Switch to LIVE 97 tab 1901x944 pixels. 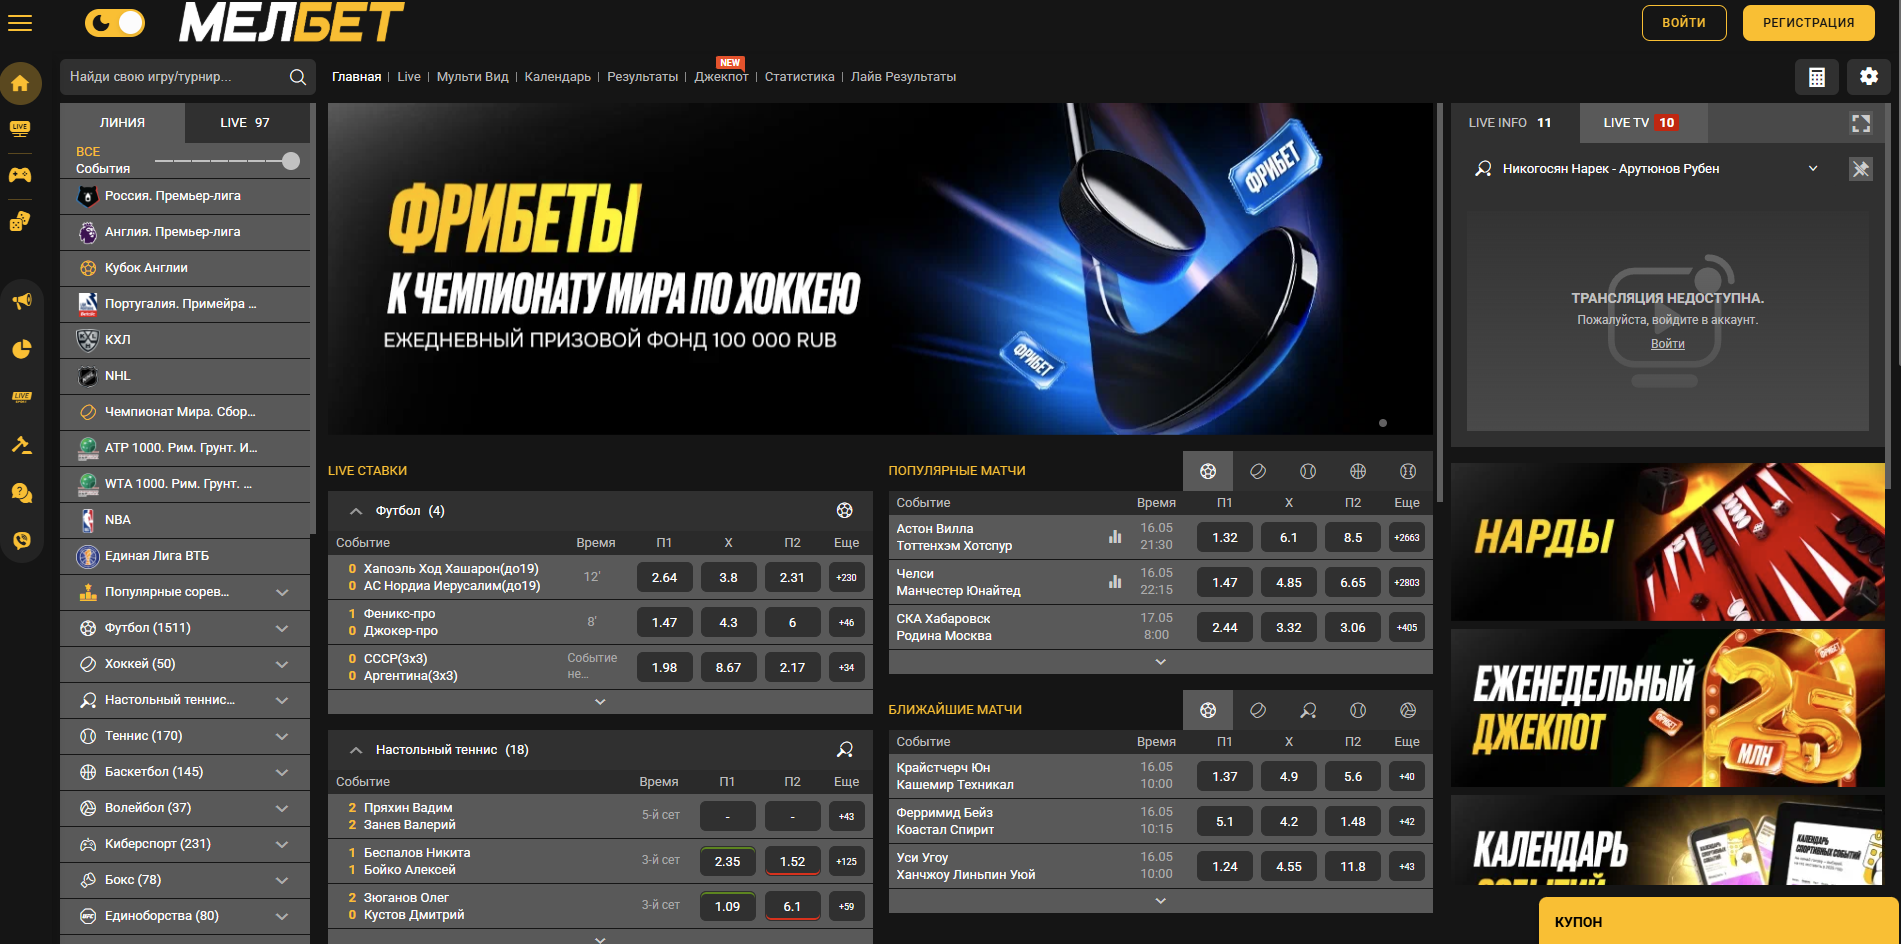coord(245,123)
